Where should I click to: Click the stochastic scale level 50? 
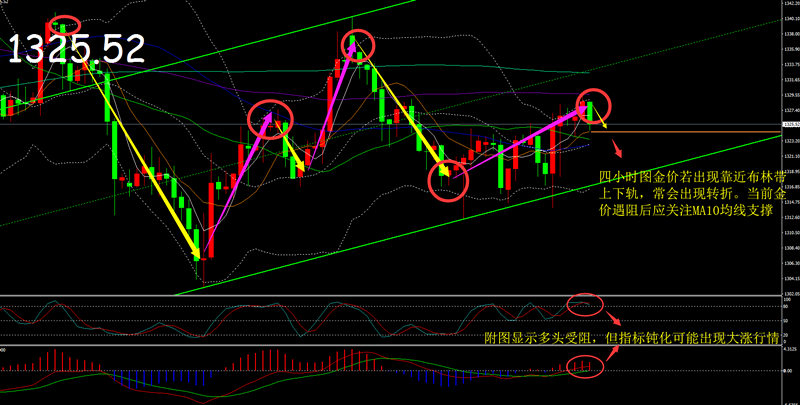coord(786,321)
